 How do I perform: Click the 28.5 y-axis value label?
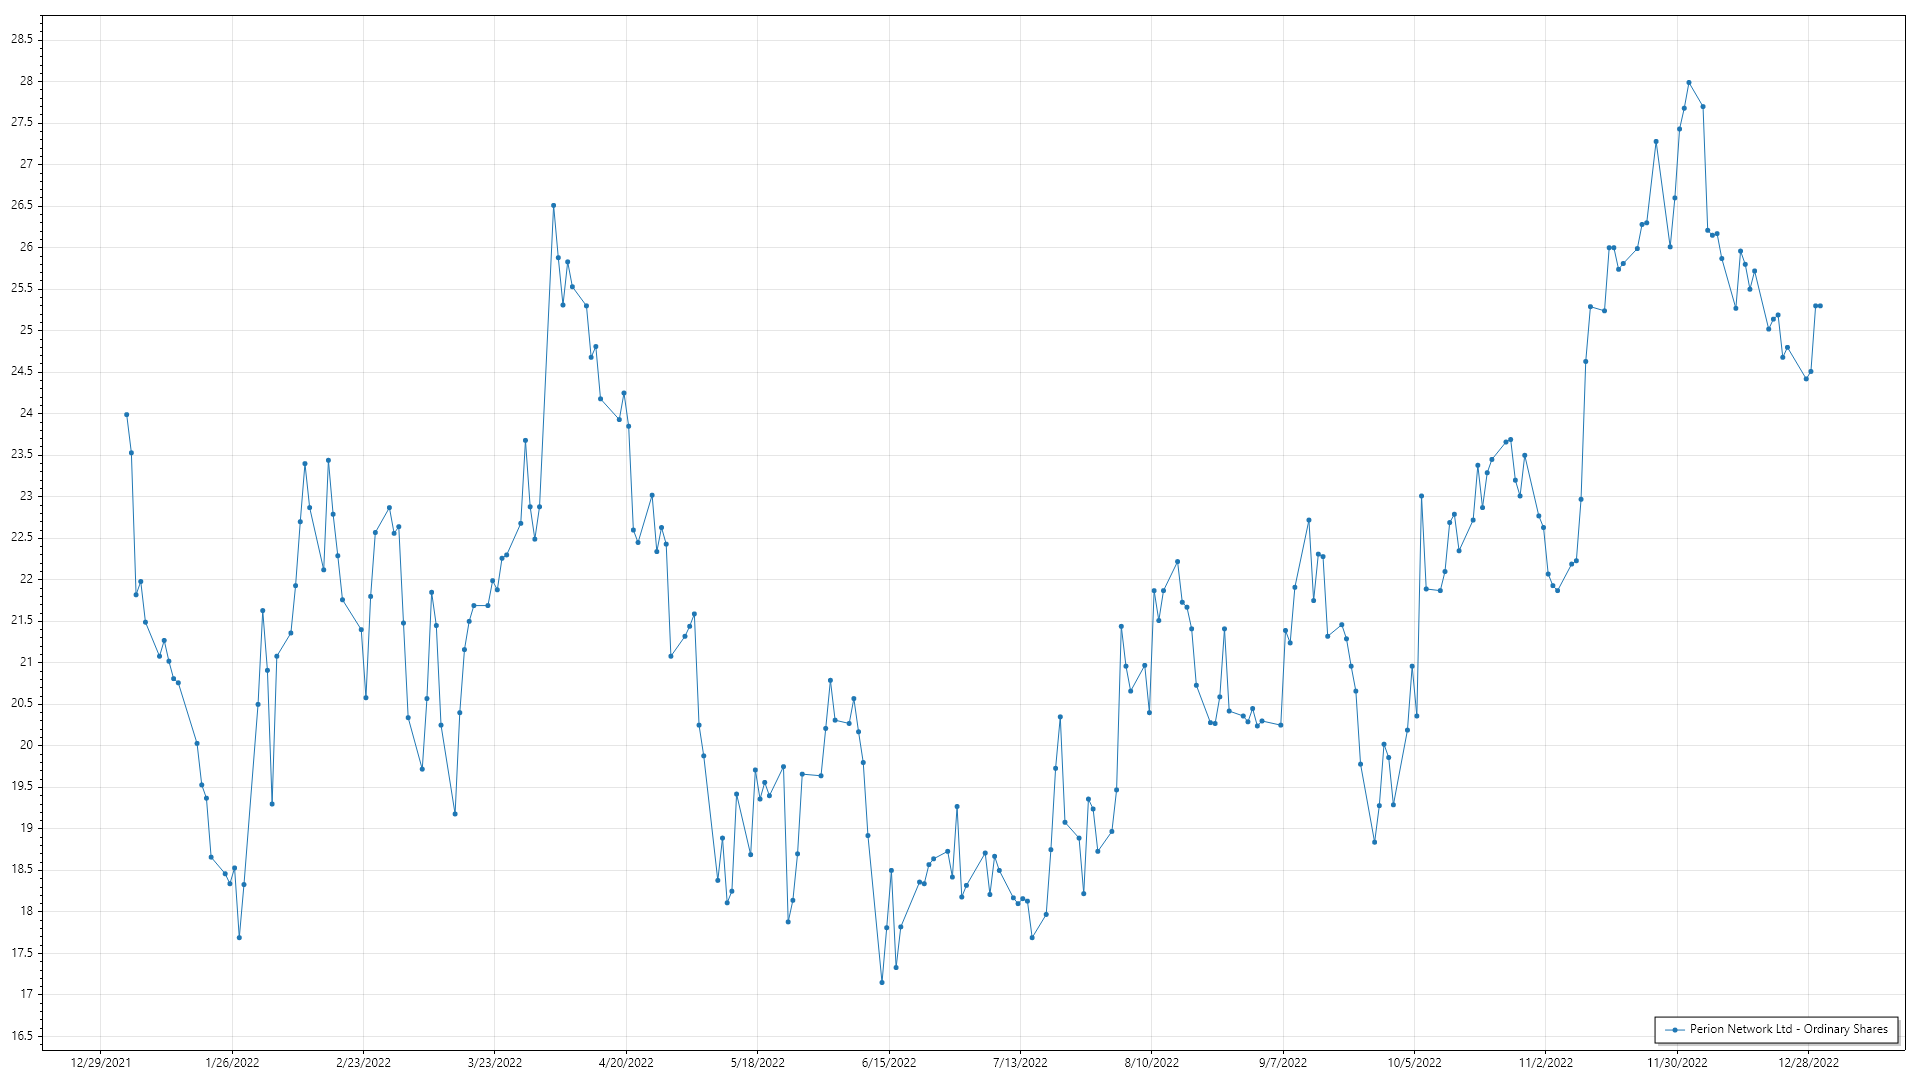pyautogui.click(x=22, y=39)
